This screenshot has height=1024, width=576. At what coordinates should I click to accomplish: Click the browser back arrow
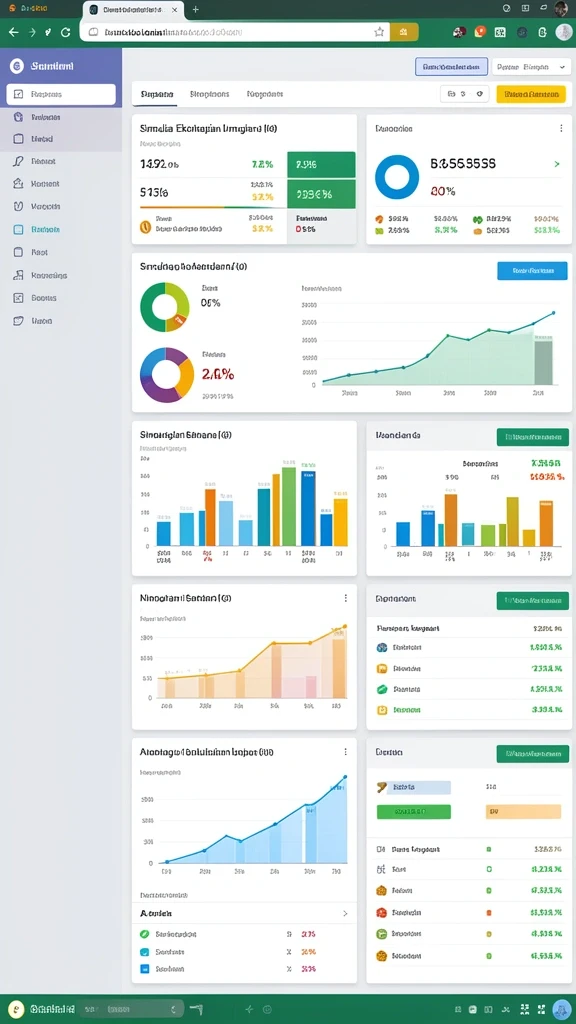(13, 32)
